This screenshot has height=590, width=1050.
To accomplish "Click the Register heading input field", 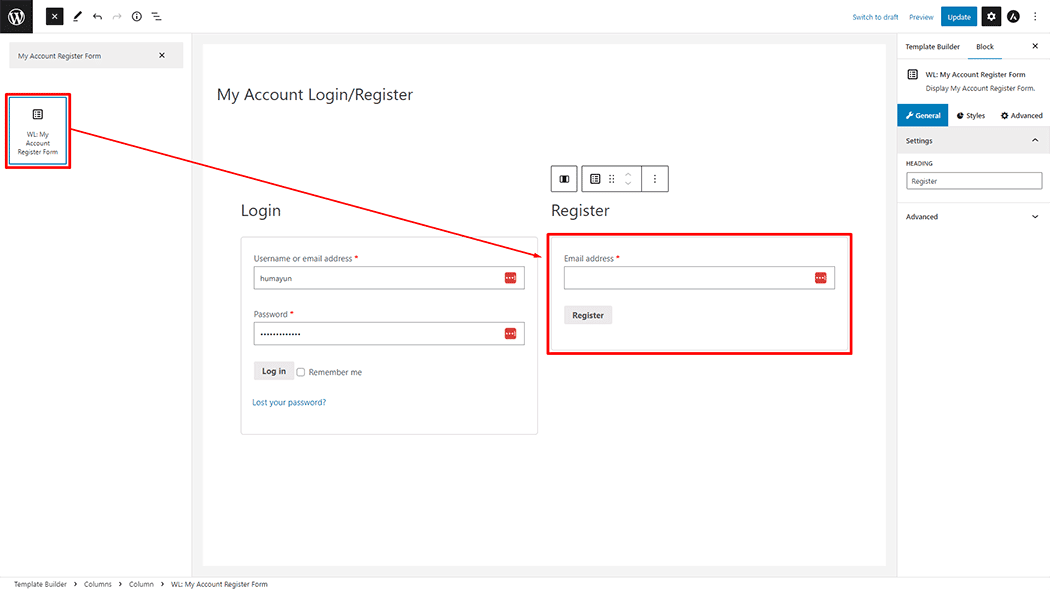I will (973, 180).
